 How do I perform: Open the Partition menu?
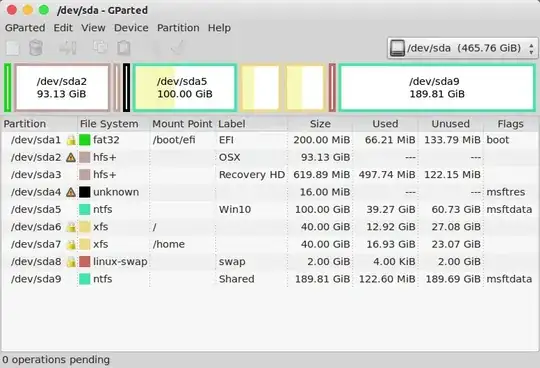[178, 28]
